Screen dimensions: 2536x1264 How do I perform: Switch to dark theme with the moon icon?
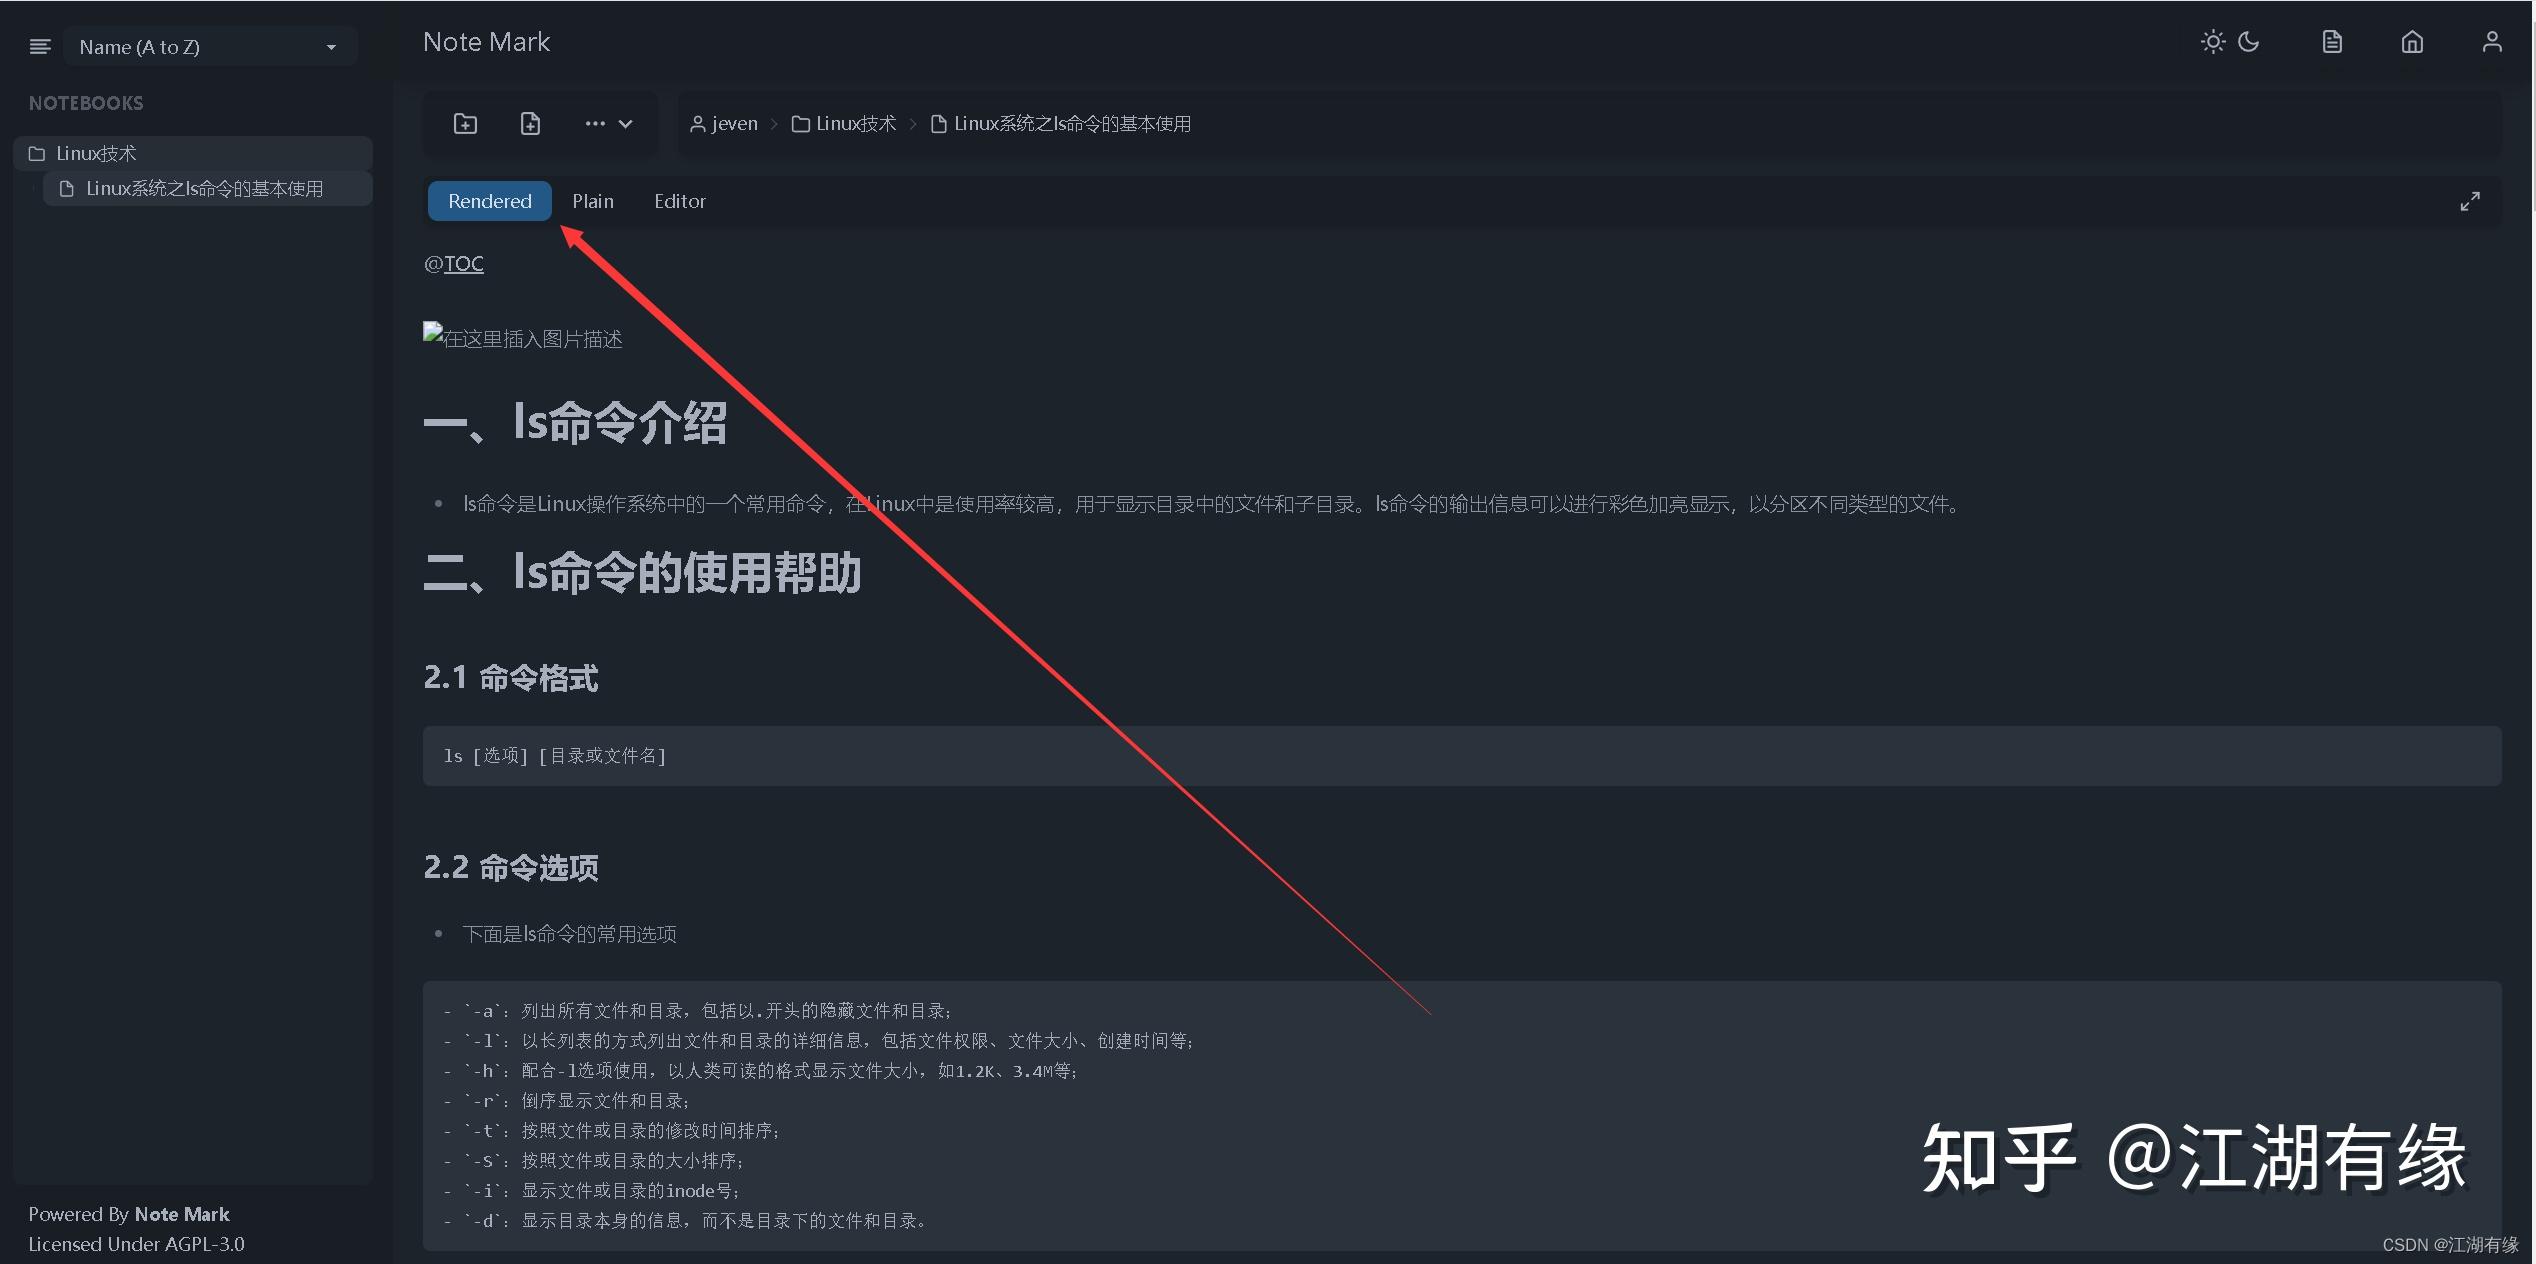2248,41
